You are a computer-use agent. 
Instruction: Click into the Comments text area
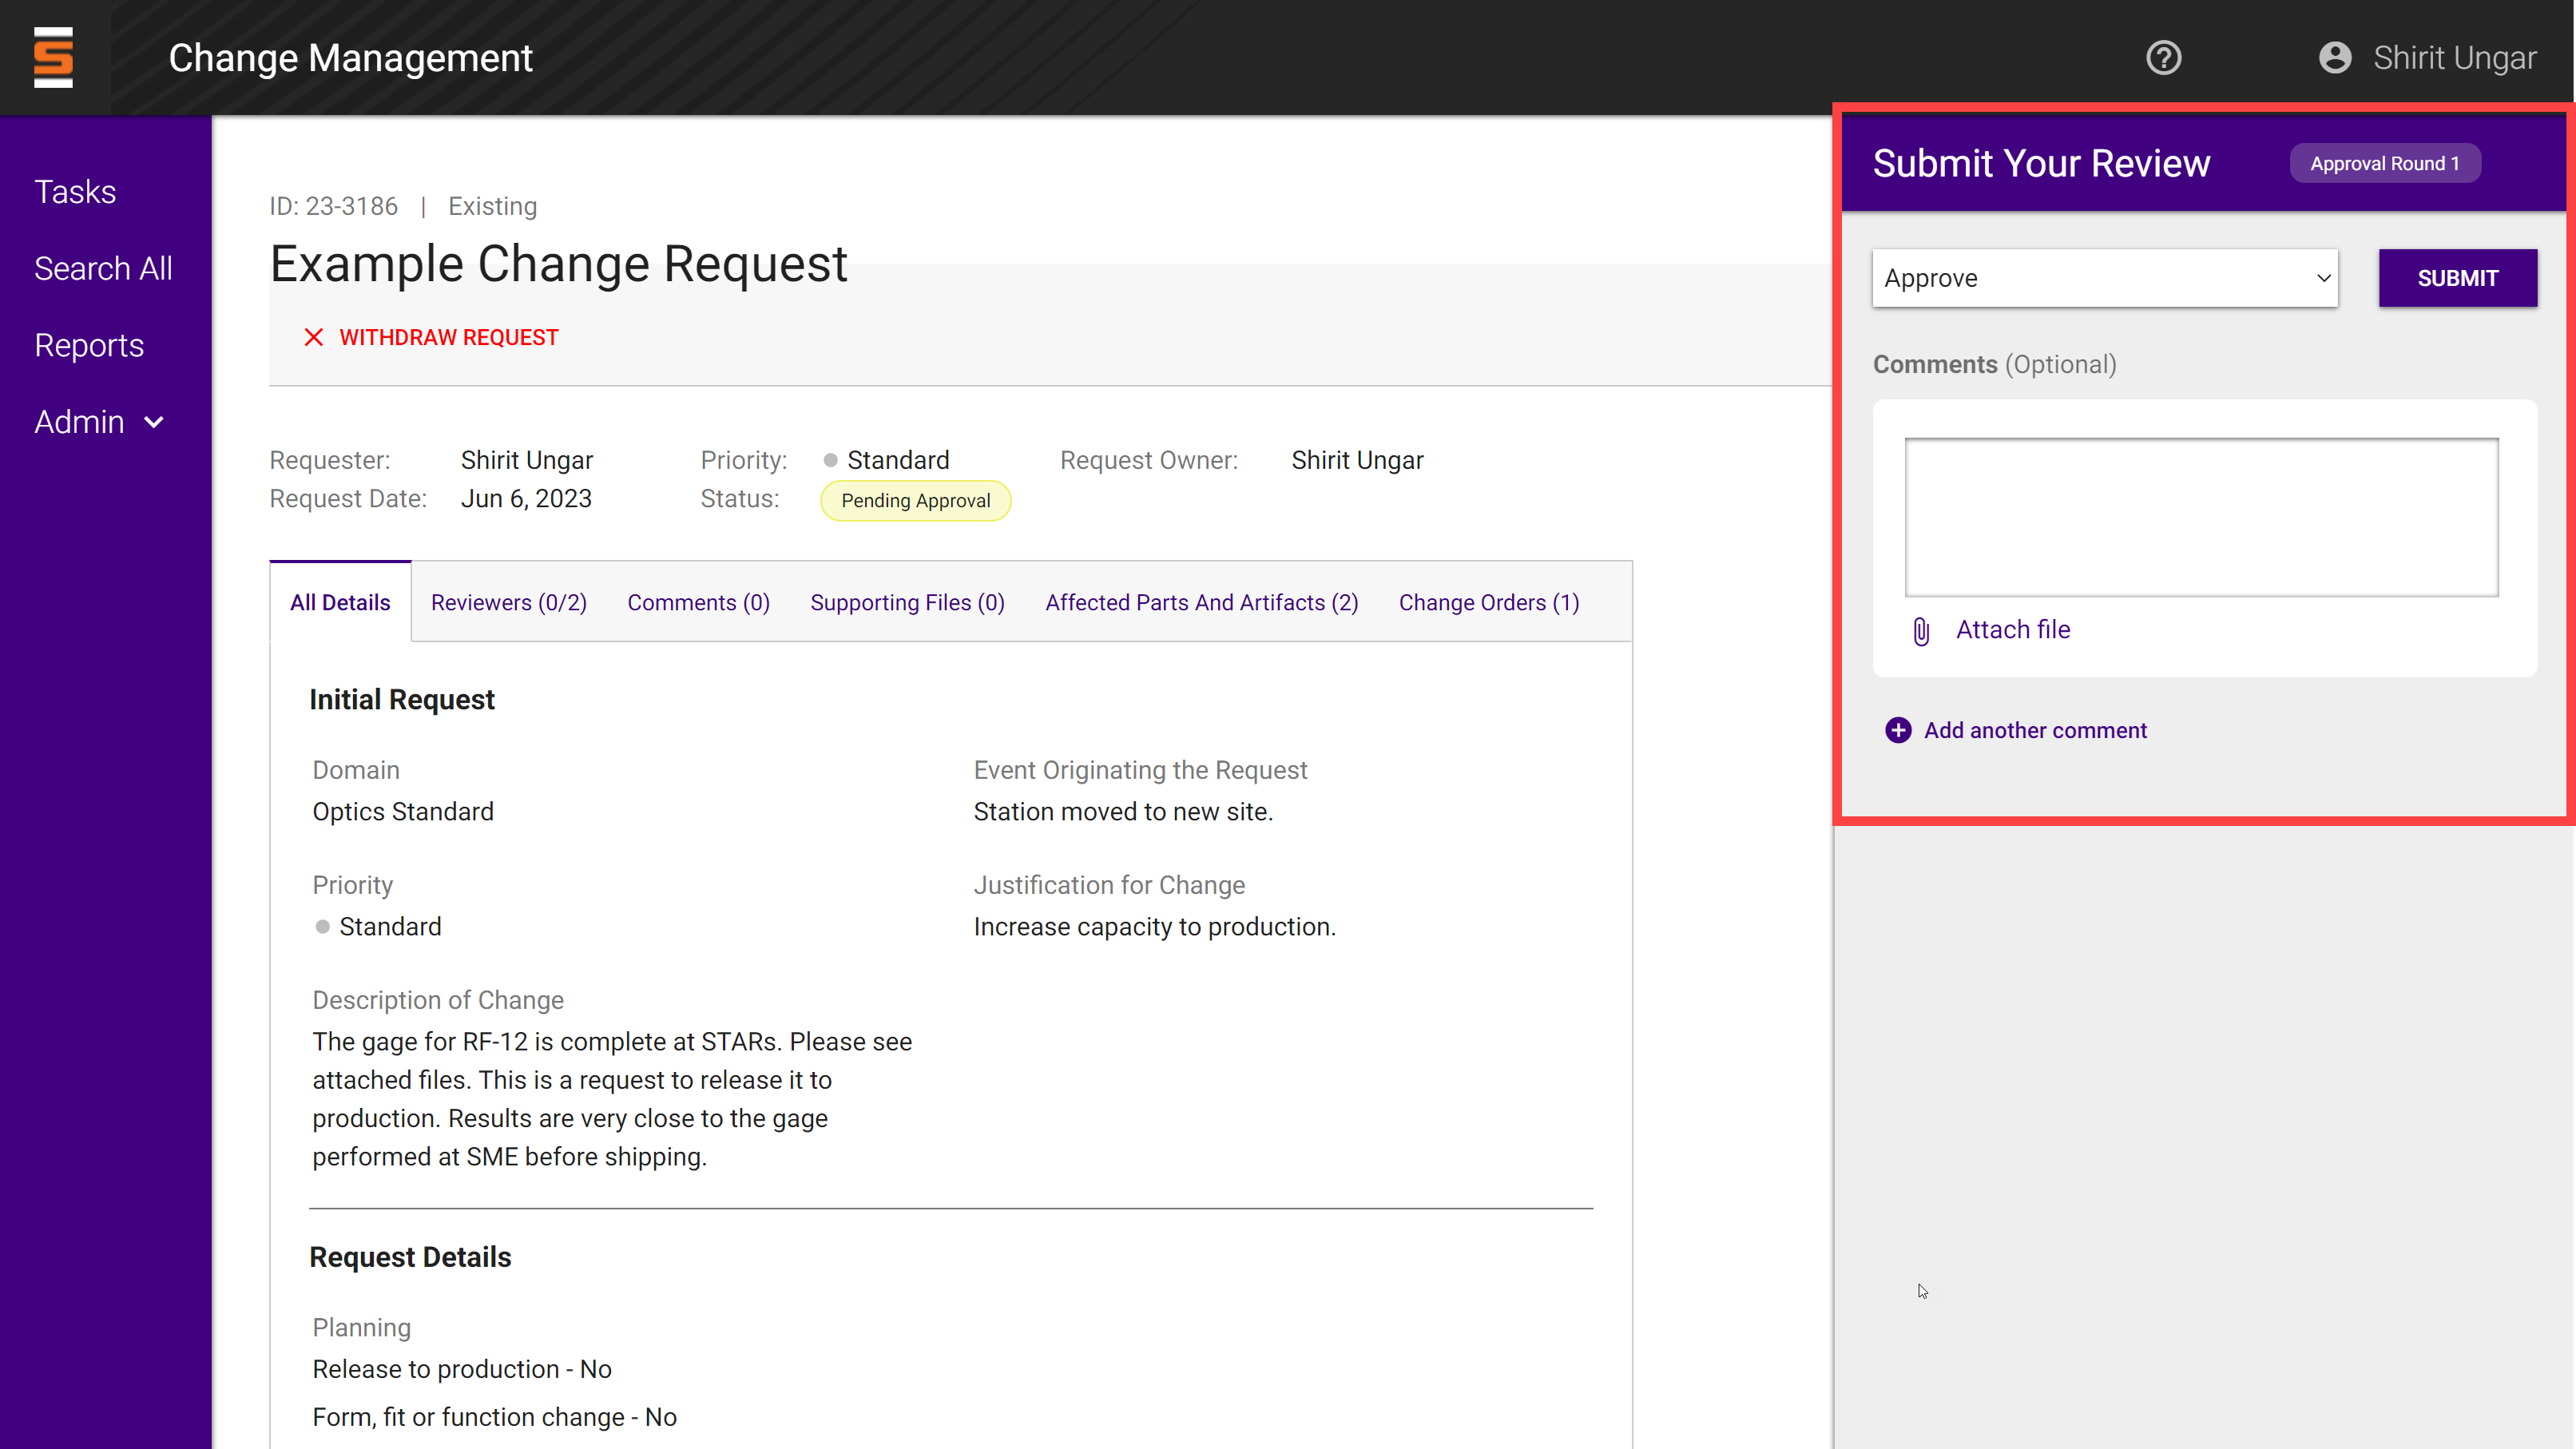[x=2200, y=517]
